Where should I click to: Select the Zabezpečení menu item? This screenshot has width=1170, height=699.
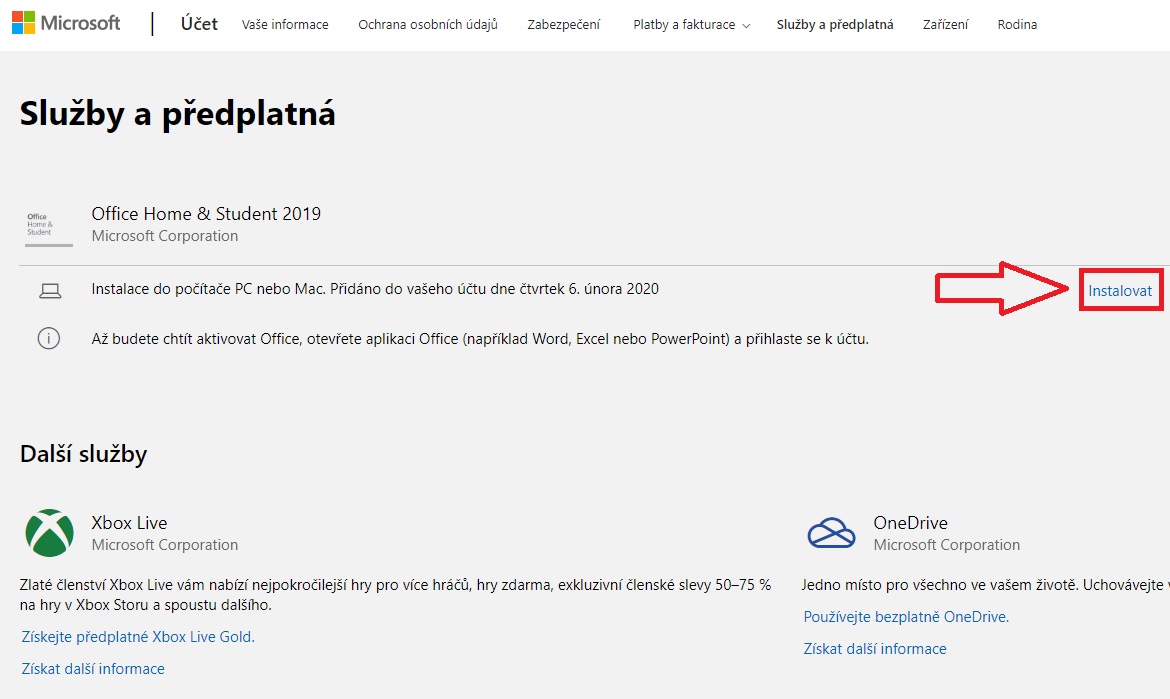pyautogui.click(x=563, y=25)
